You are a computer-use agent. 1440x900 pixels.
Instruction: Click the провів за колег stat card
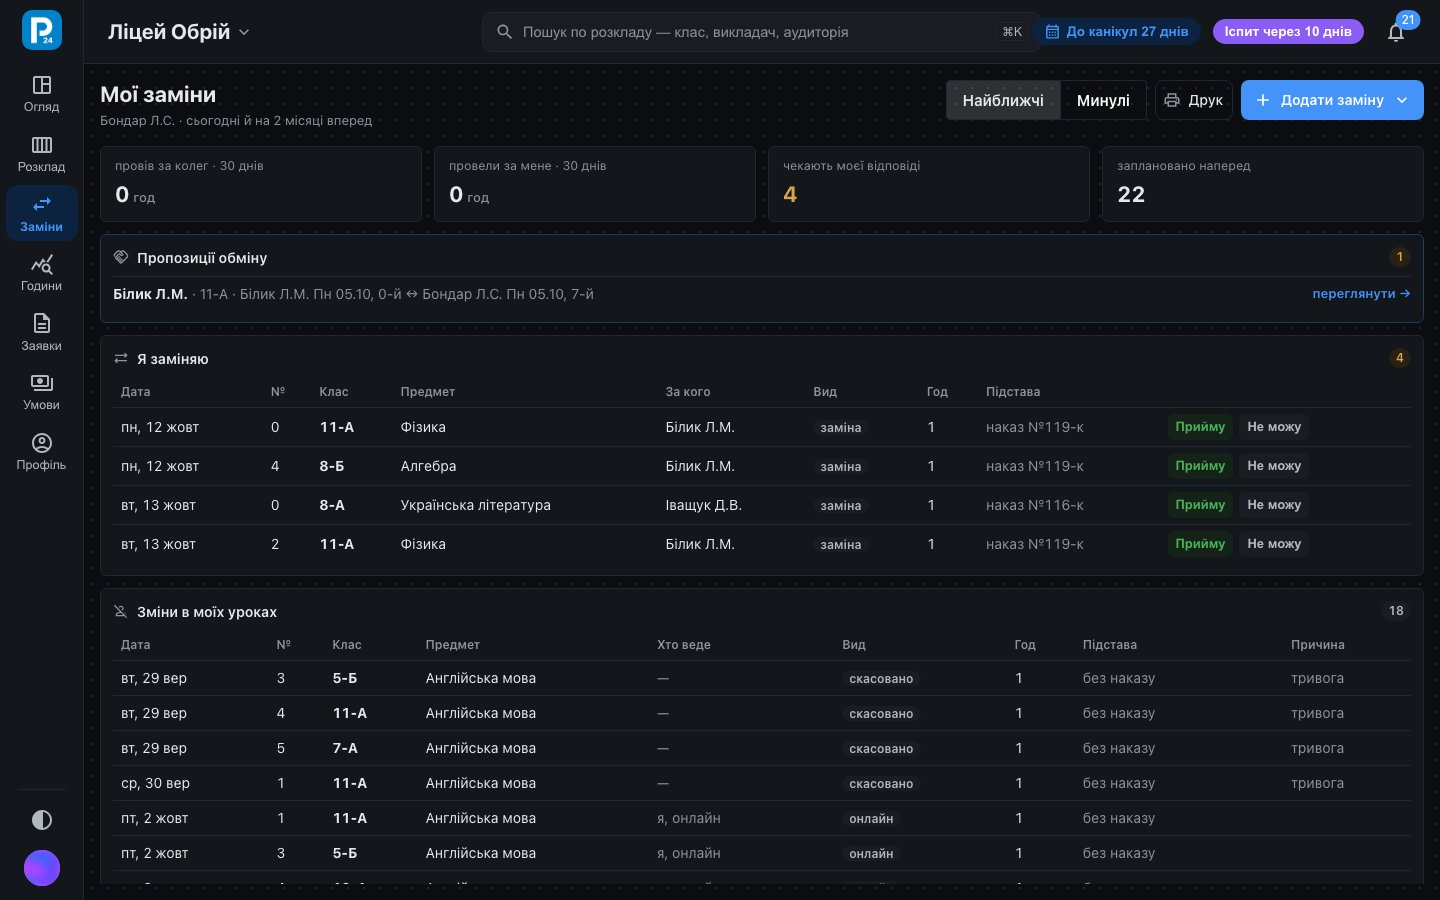[260, 184]
